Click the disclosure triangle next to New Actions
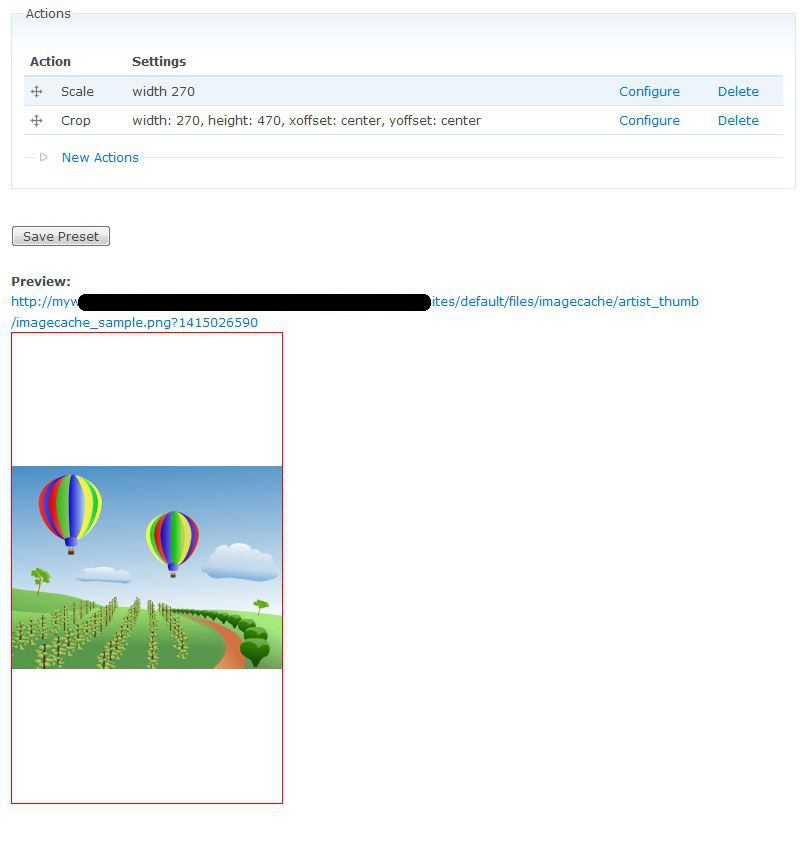800x856 pixels. point(44,157)
